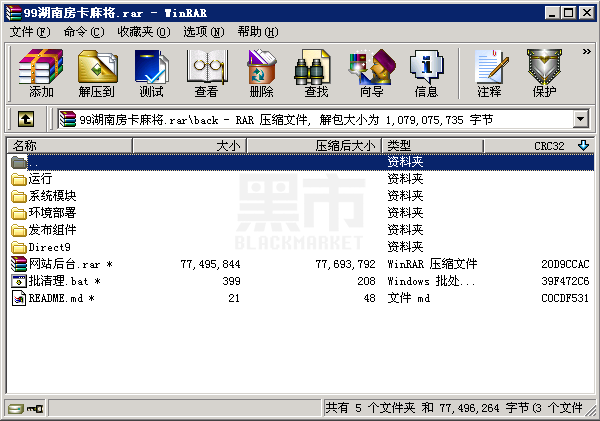Screen dimensions: 600x421
Task: Sort by the 类型 column header
Action: pyautogui.click(x=432, y=146)
